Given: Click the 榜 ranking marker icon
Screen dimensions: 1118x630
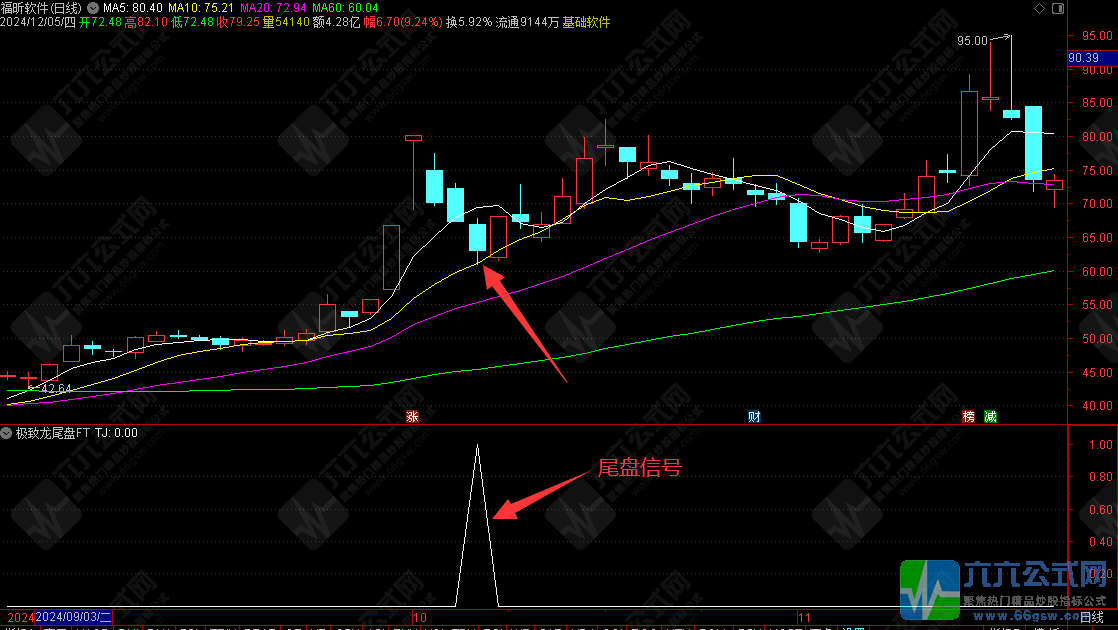Looking at the screenshot, I should [968, 416].
